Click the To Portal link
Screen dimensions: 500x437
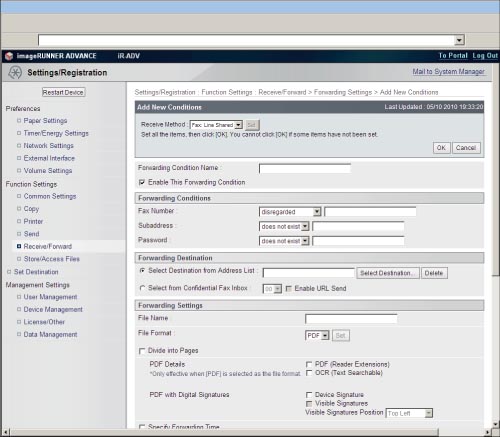[x=453, y=56]
